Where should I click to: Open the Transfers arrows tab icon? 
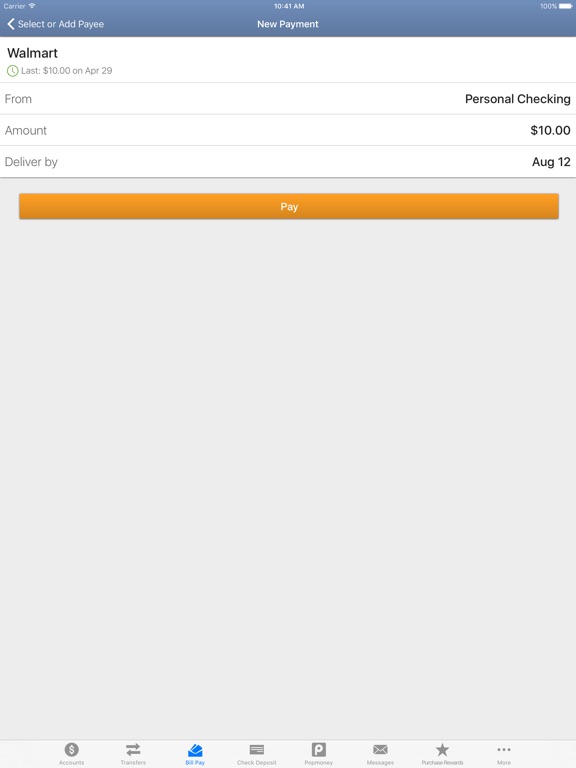133,749
